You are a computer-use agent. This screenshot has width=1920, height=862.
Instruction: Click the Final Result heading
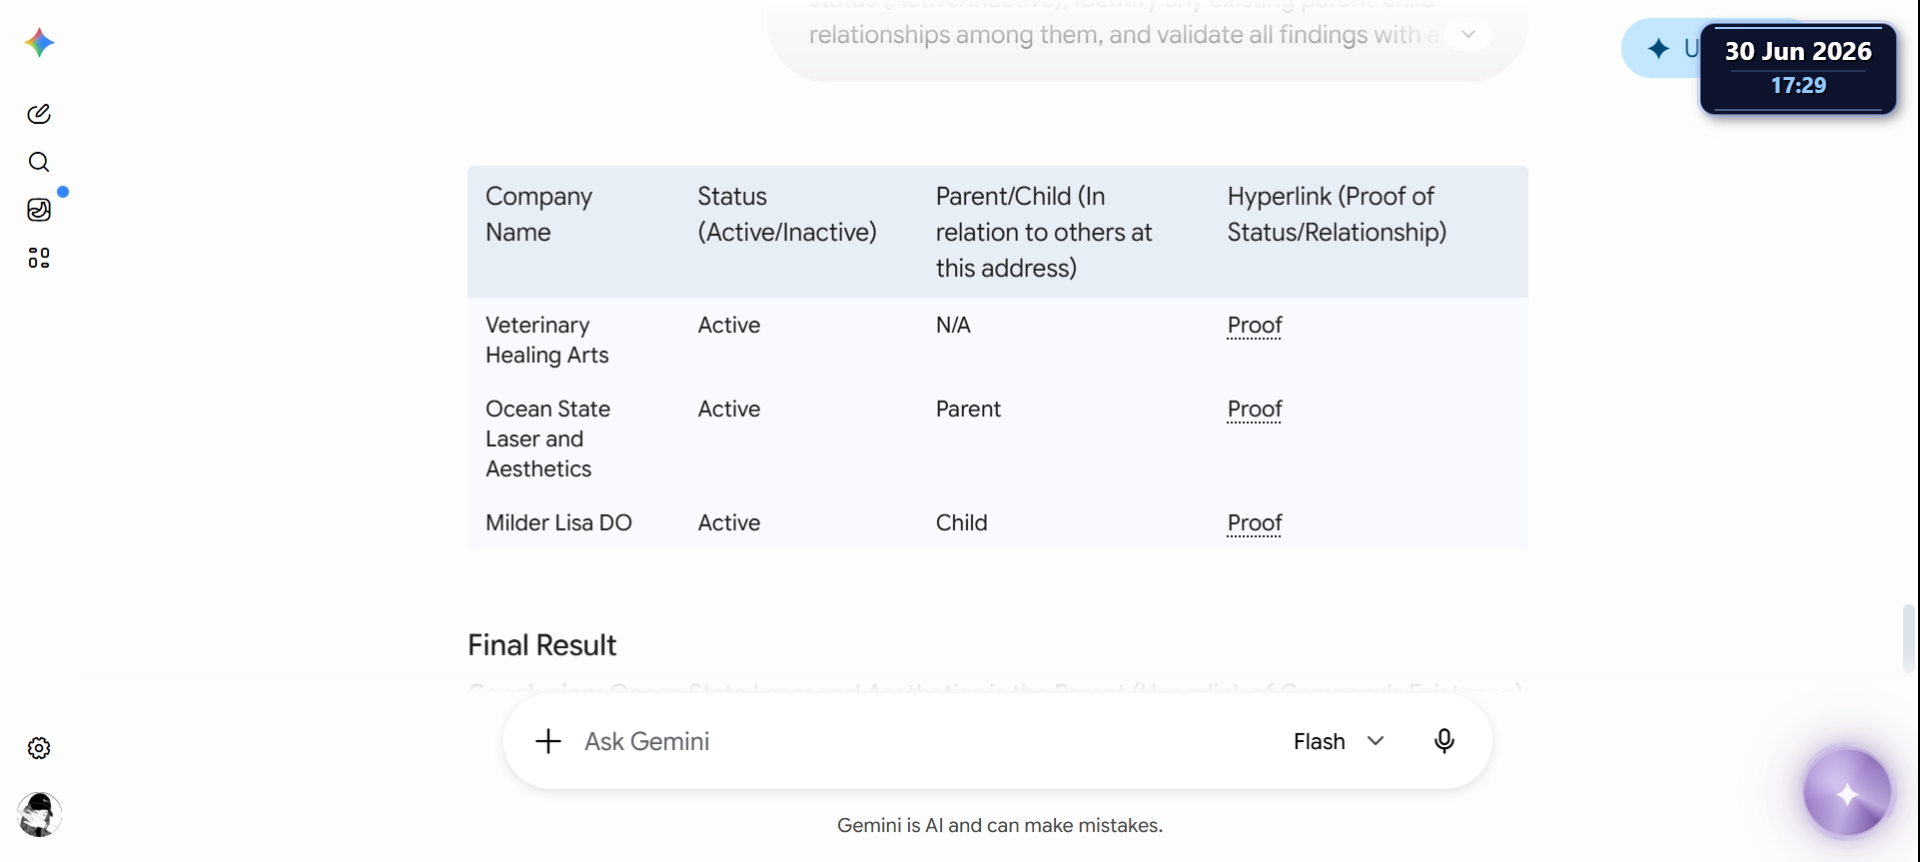[x=542, y=646]
